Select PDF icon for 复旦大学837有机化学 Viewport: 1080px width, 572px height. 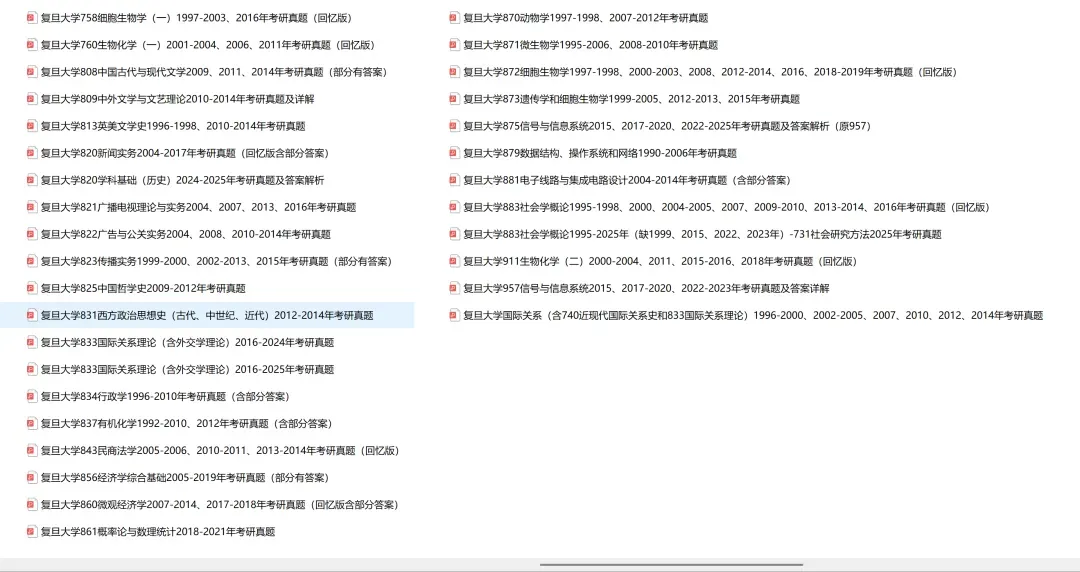pyautogui.click(x=32, y=423)
